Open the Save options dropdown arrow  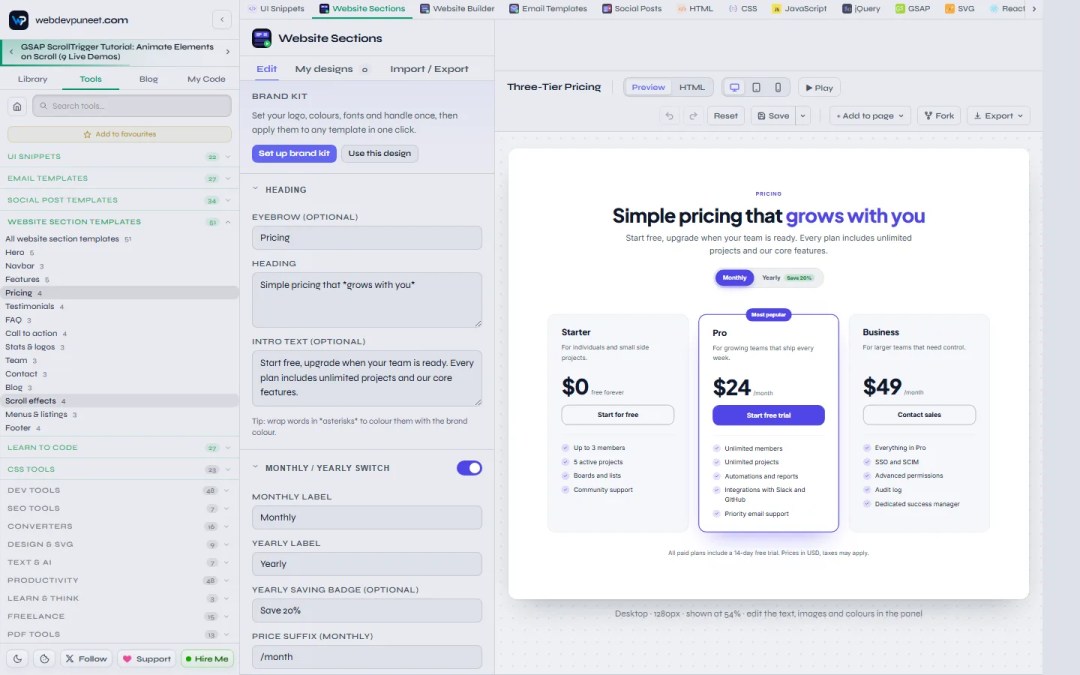[x=803, y=116]
